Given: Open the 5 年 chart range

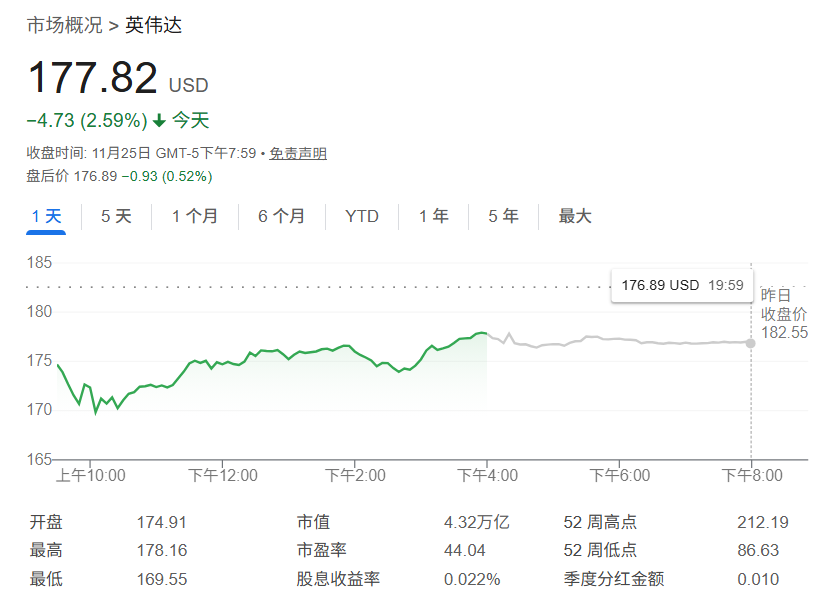Looking at the screenshot, I should click(x=503, y=216).
